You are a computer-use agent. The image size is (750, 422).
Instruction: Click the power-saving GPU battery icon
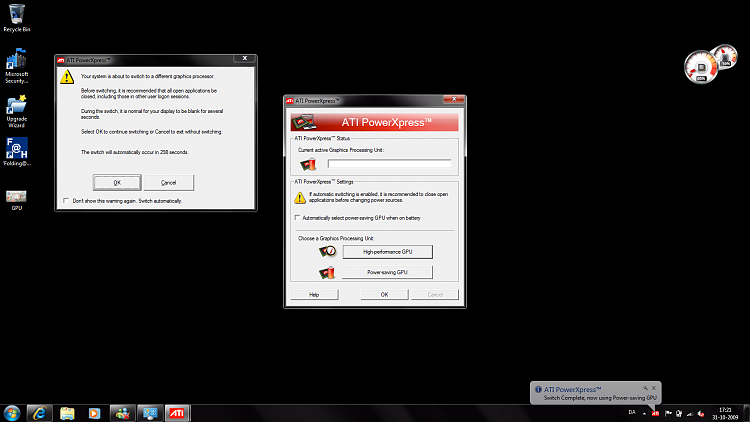[x=327, y=272]
